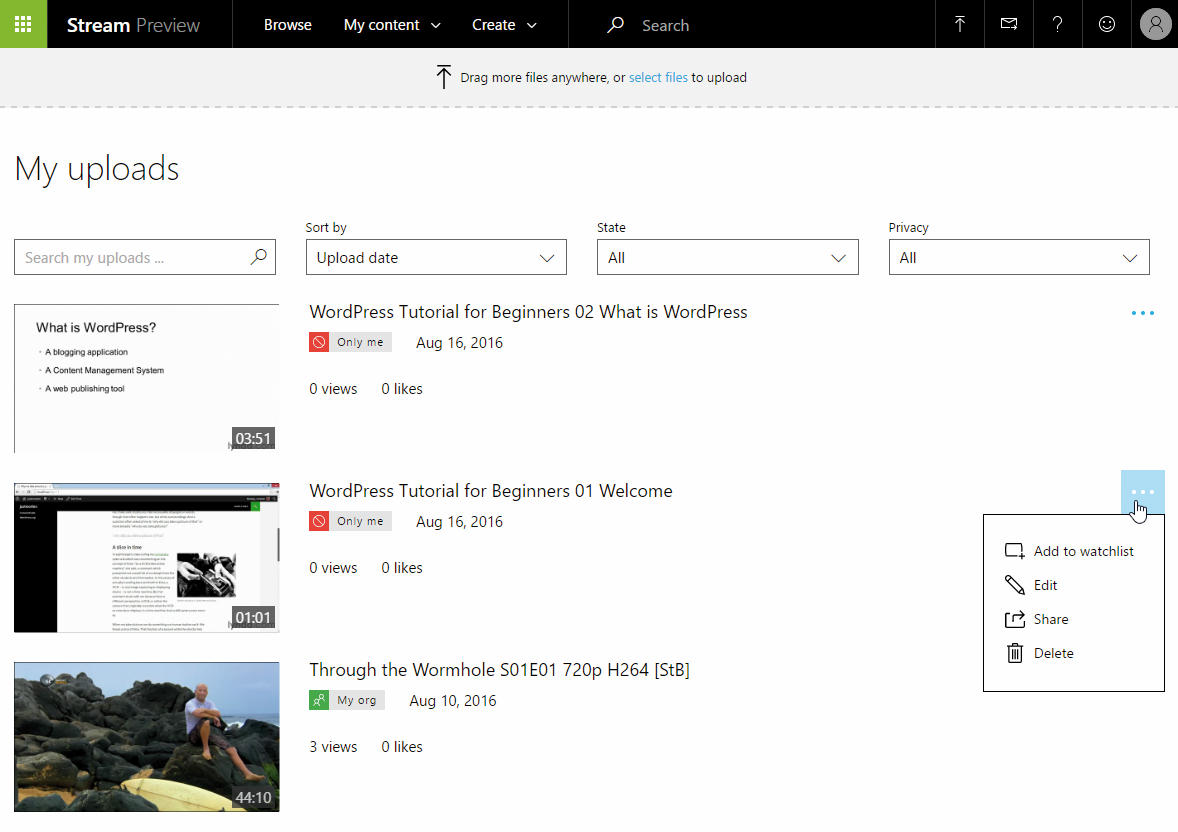Click the magnifier icon in top search
The height and width of the screenshot is (832, 1178).
pos(615,25)
